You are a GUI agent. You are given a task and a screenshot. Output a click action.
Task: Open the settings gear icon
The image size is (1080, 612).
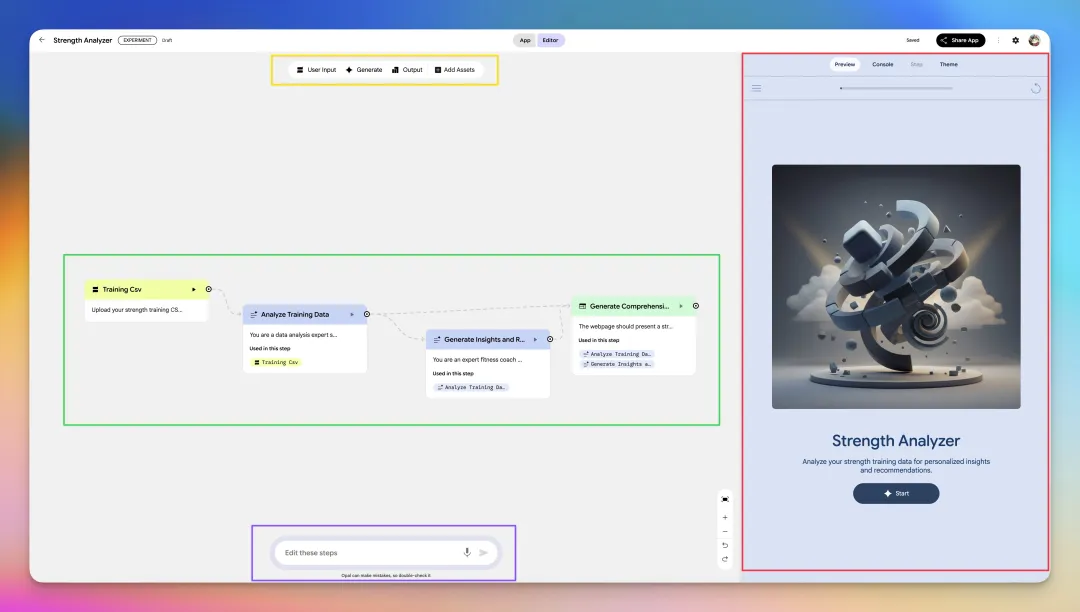click(x=1015, y=40)
